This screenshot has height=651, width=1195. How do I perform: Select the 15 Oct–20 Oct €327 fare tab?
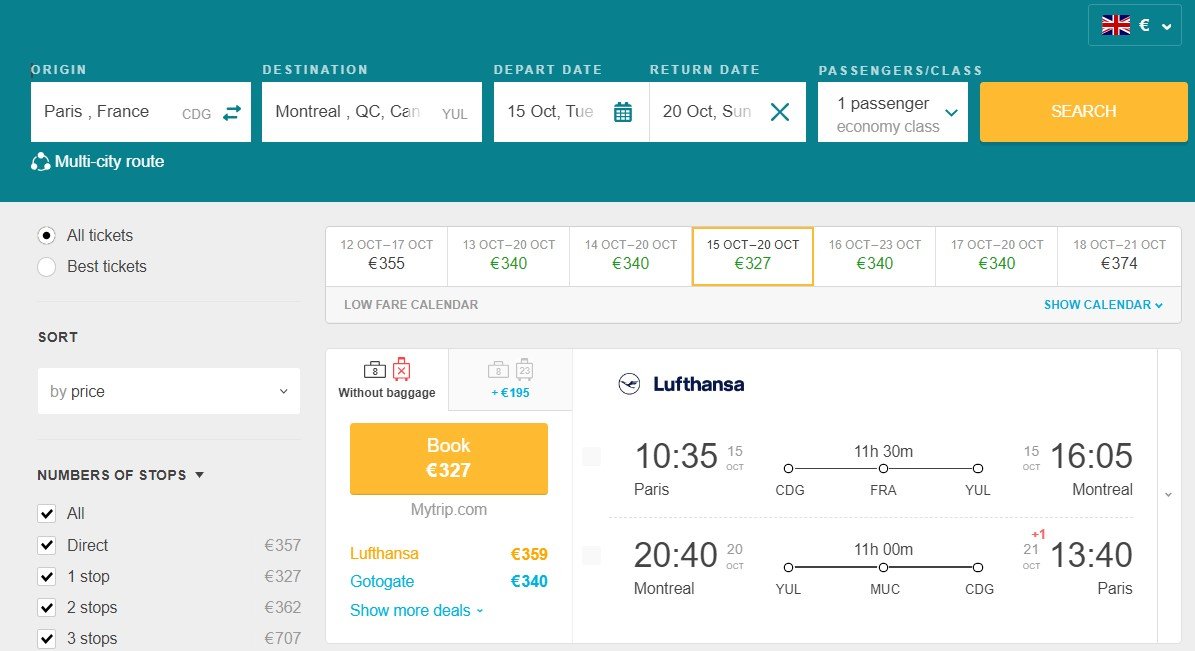tap(752, 255)
